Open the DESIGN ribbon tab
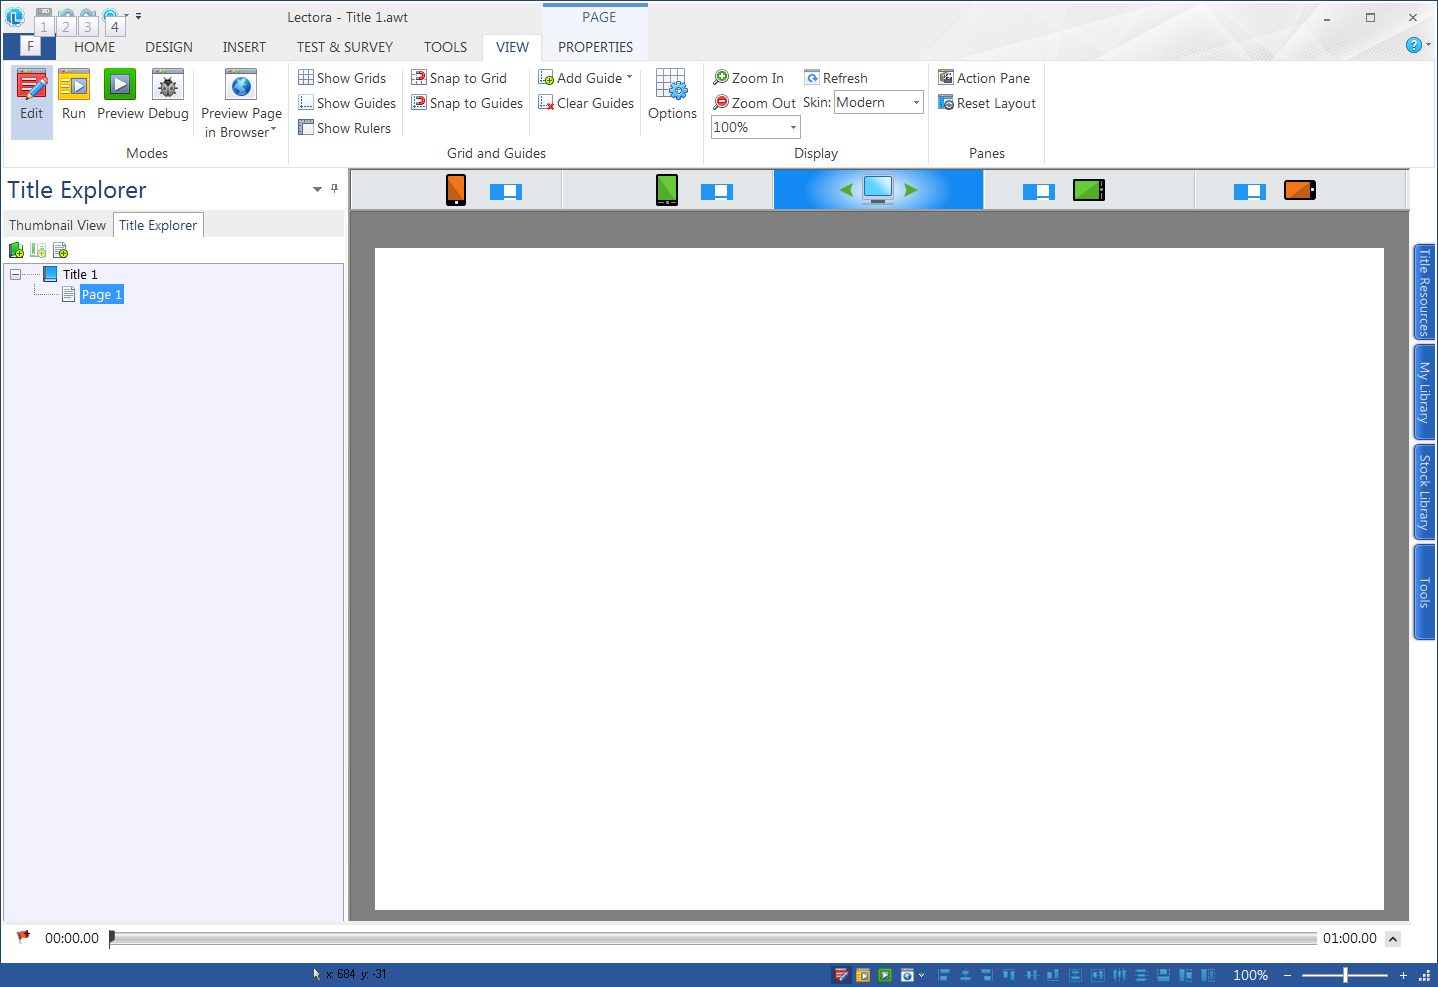Screen dimensions: 1438x987 [x=169, y=47]
